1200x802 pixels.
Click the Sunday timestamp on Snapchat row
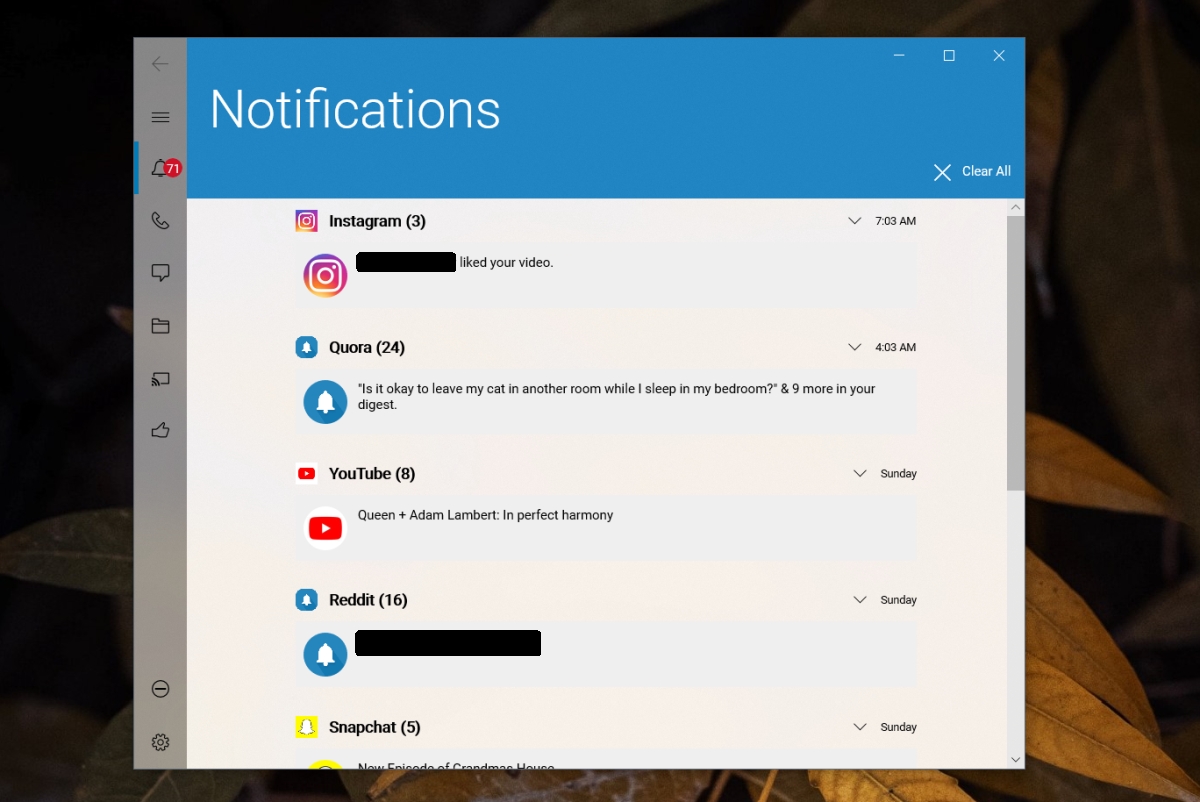(x=898, y=727)
